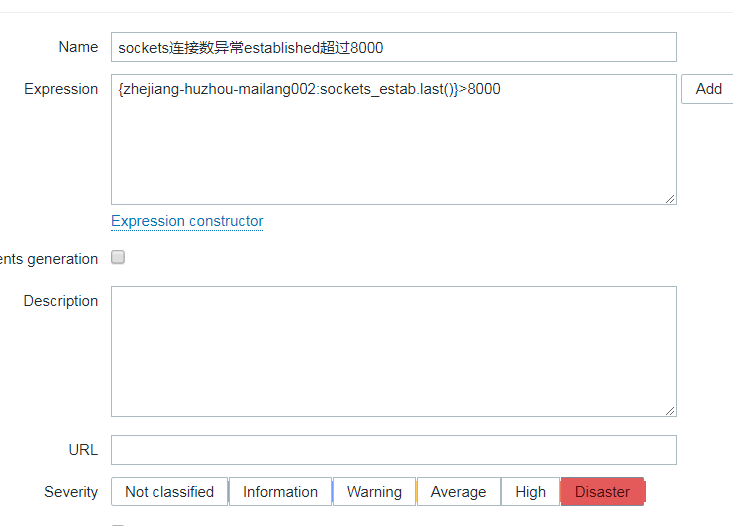Toggle the events generation checkbox

(x=118, y=257)
